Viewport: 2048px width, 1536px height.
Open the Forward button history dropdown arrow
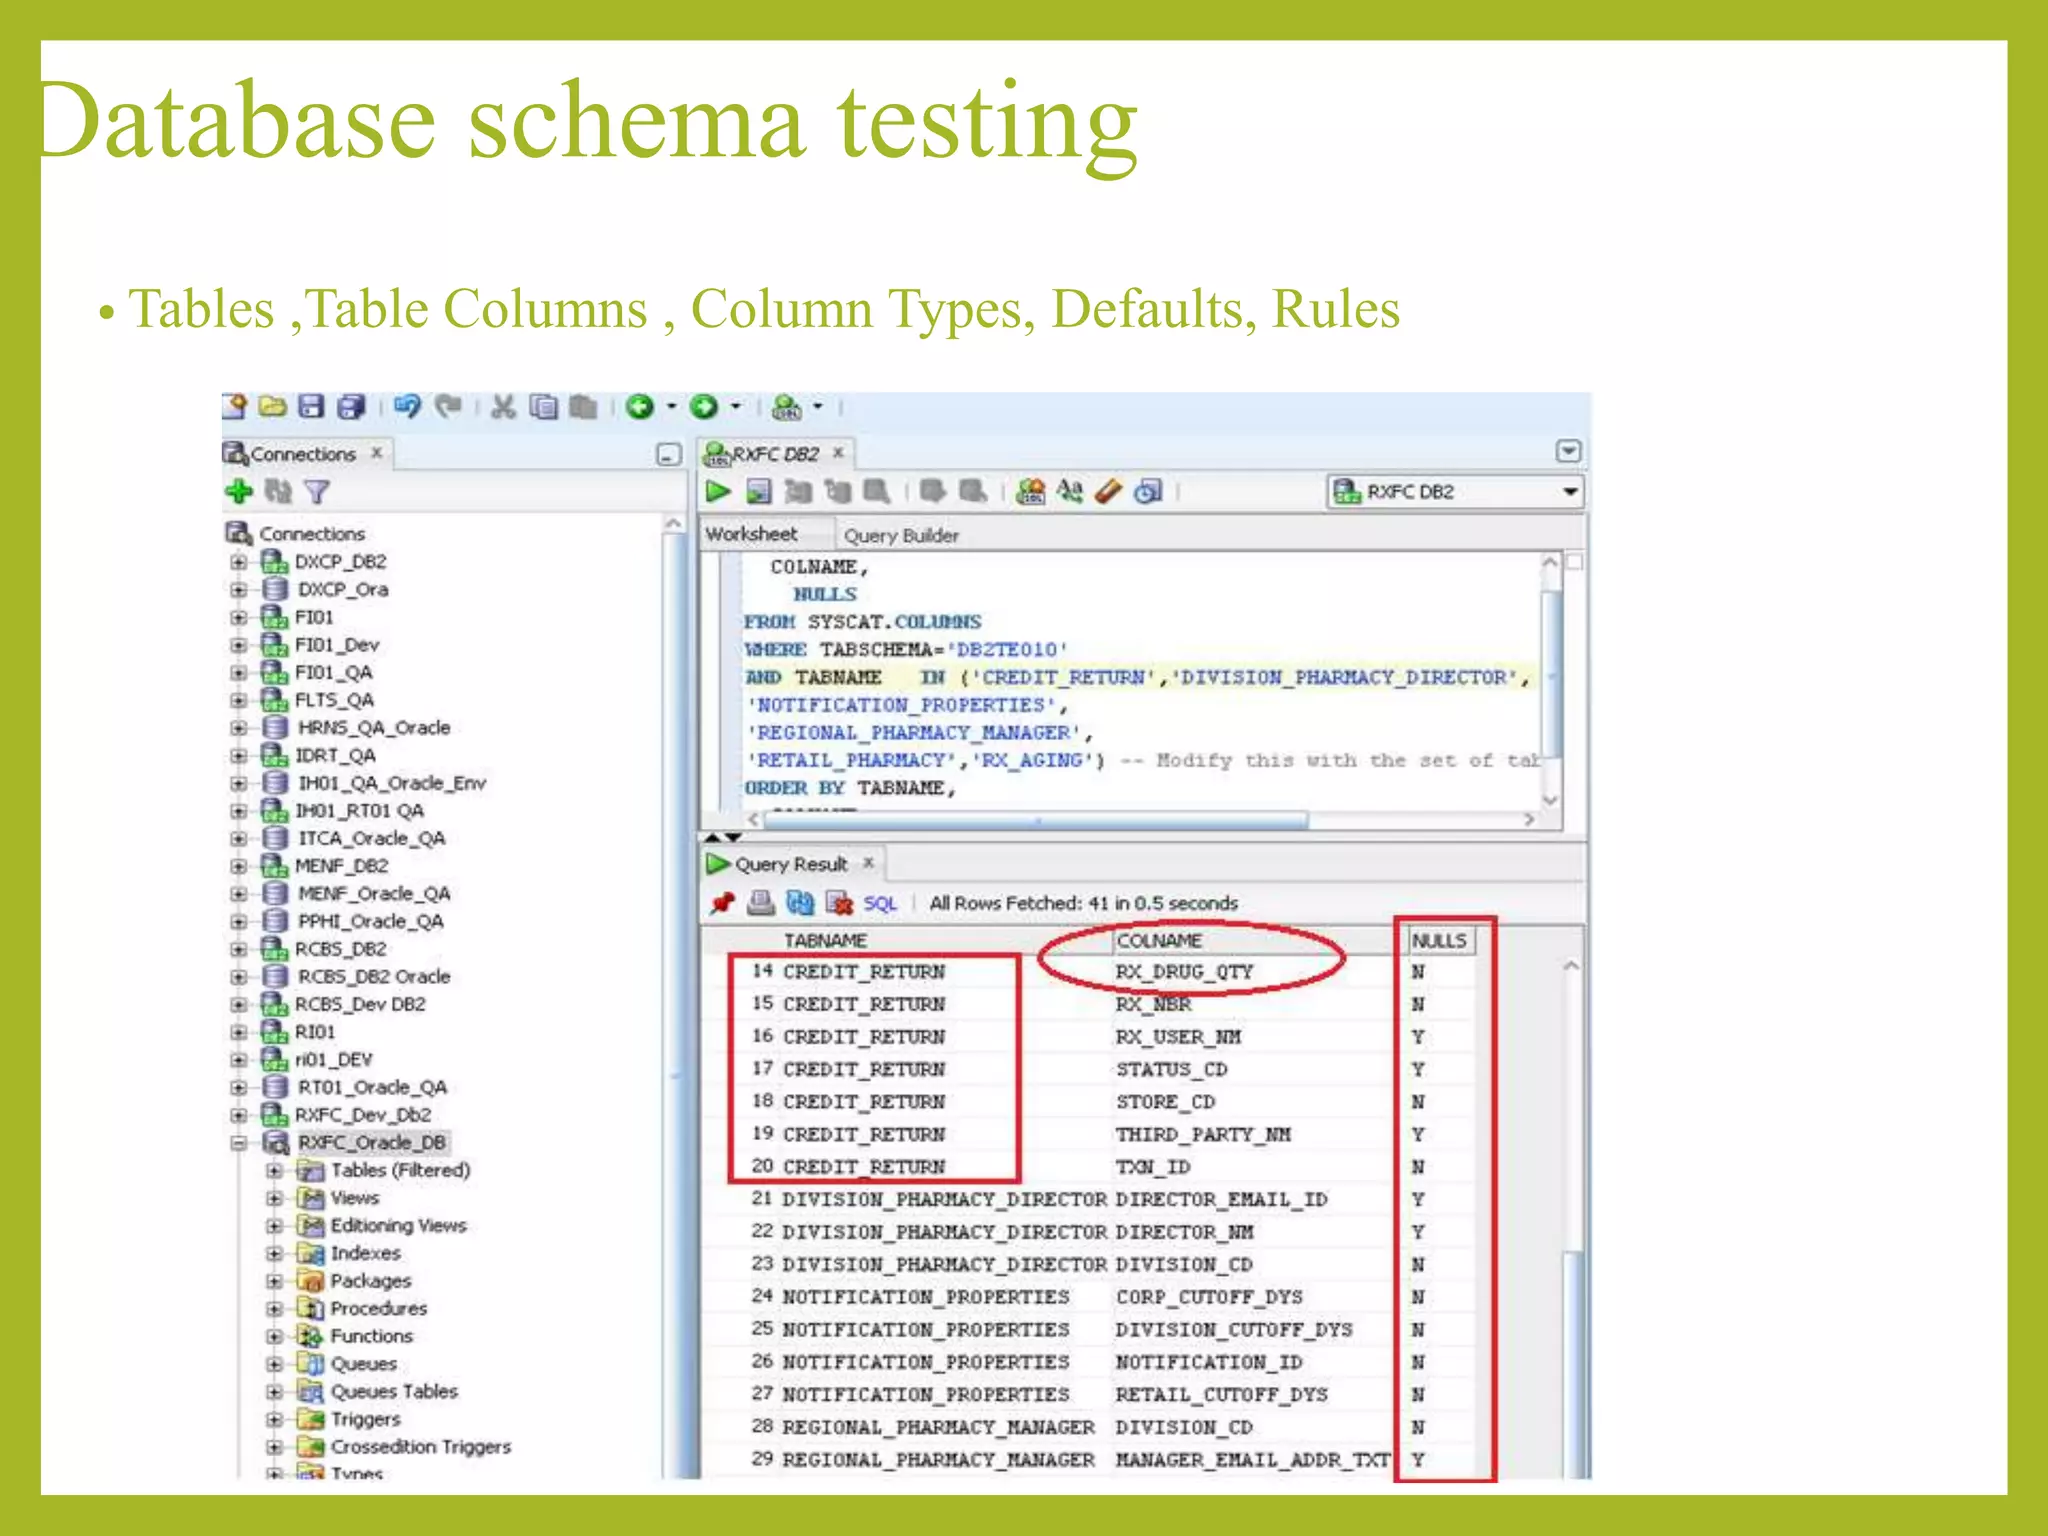click(x=736, y=406)
